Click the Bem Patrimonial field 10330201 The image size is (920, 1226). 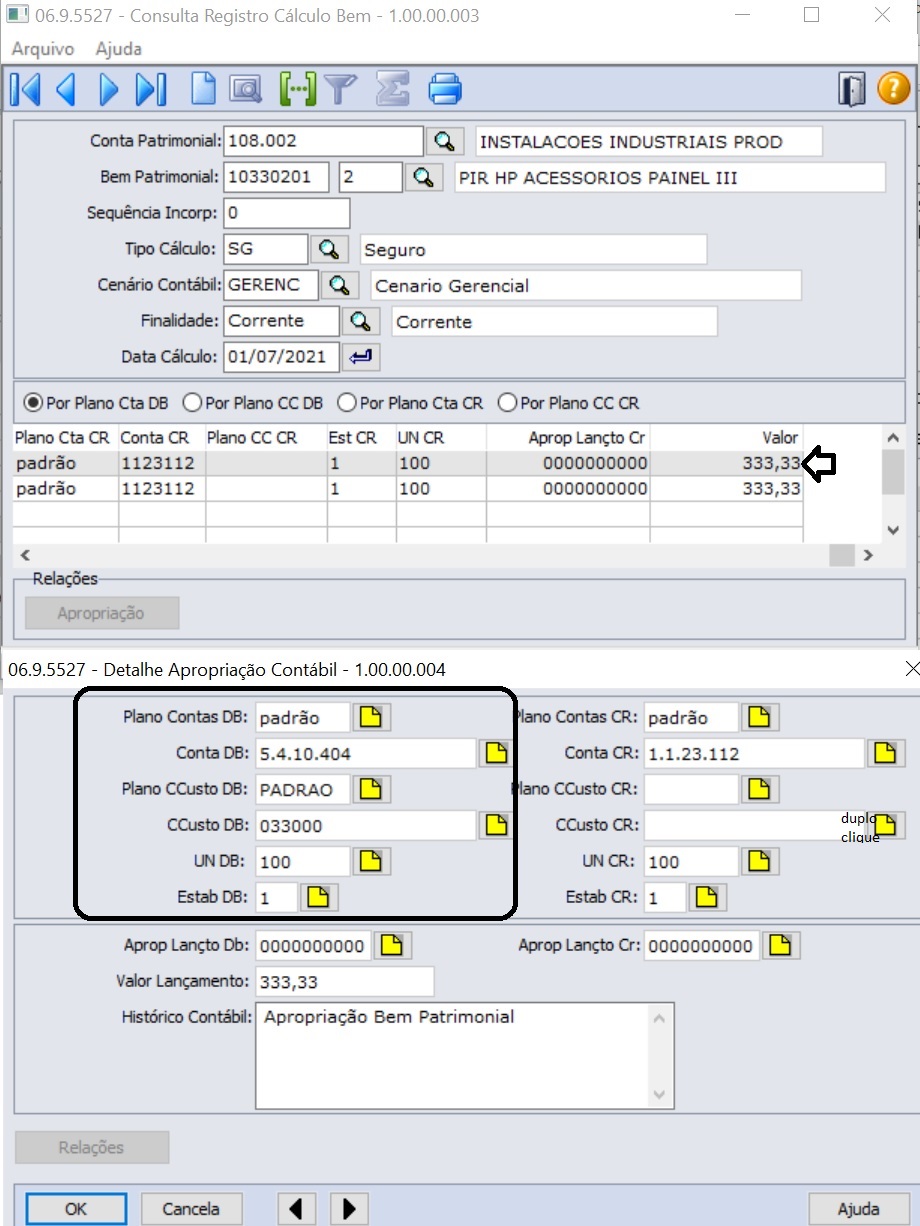(x=275, y=177)
